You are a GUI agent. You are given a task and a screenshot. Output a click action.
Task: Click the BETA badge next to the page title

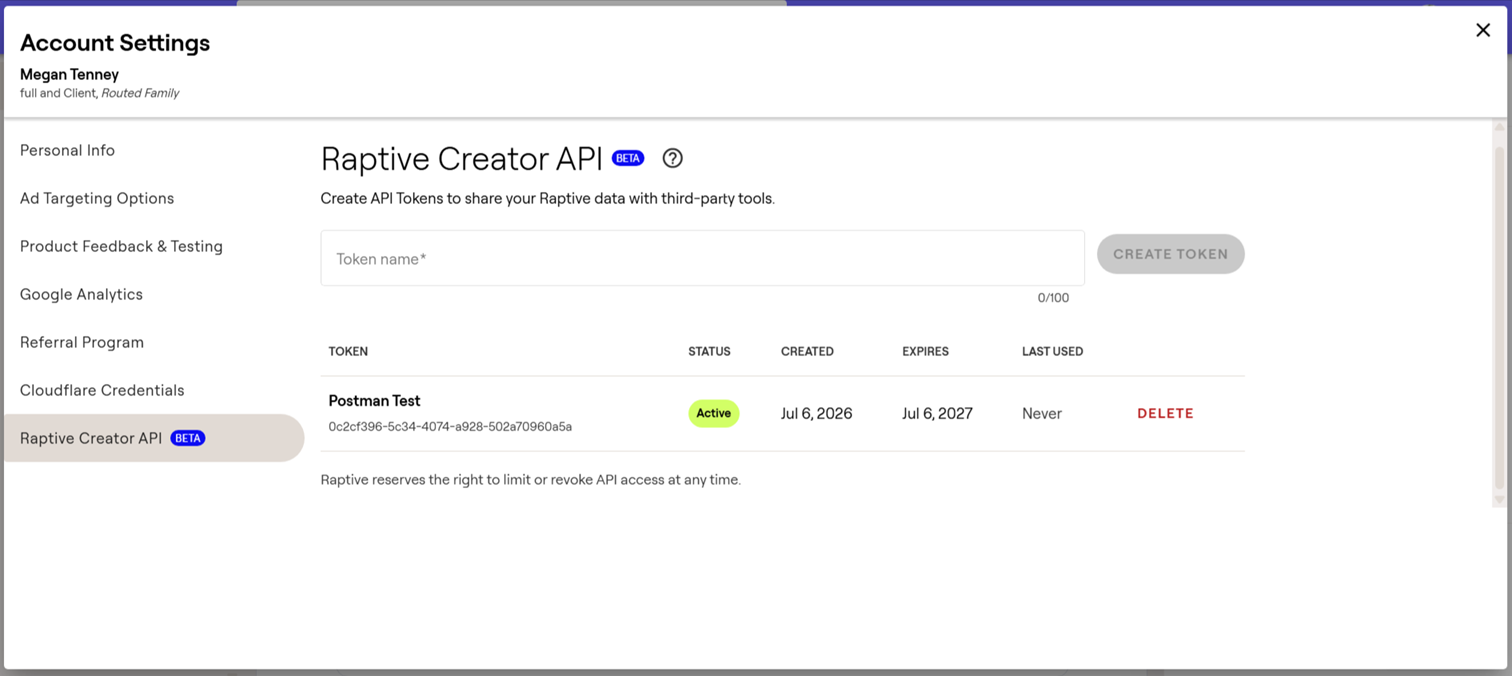tap(628, 158)
